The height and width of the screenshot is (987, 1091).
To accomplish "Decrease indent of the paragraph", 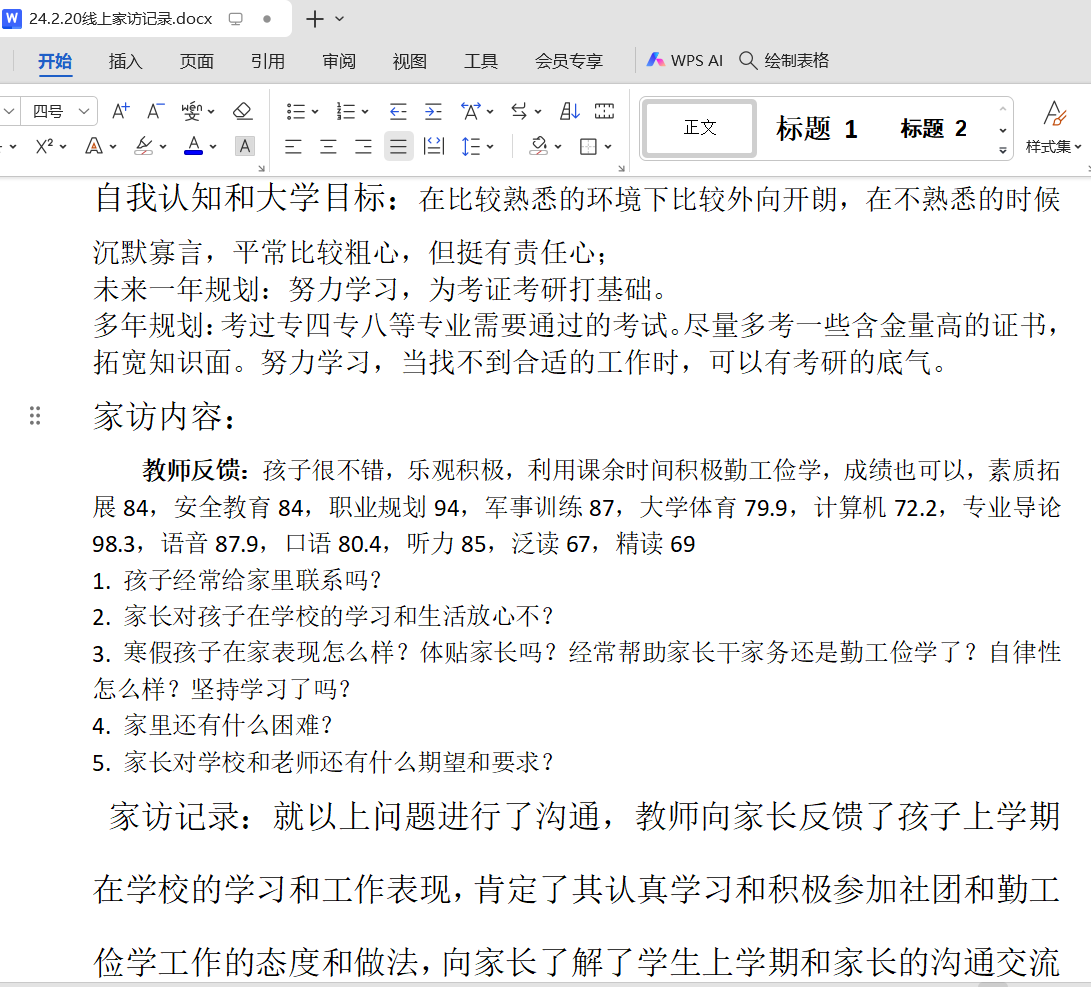I will pyautogui.click(x=398, y=111).
